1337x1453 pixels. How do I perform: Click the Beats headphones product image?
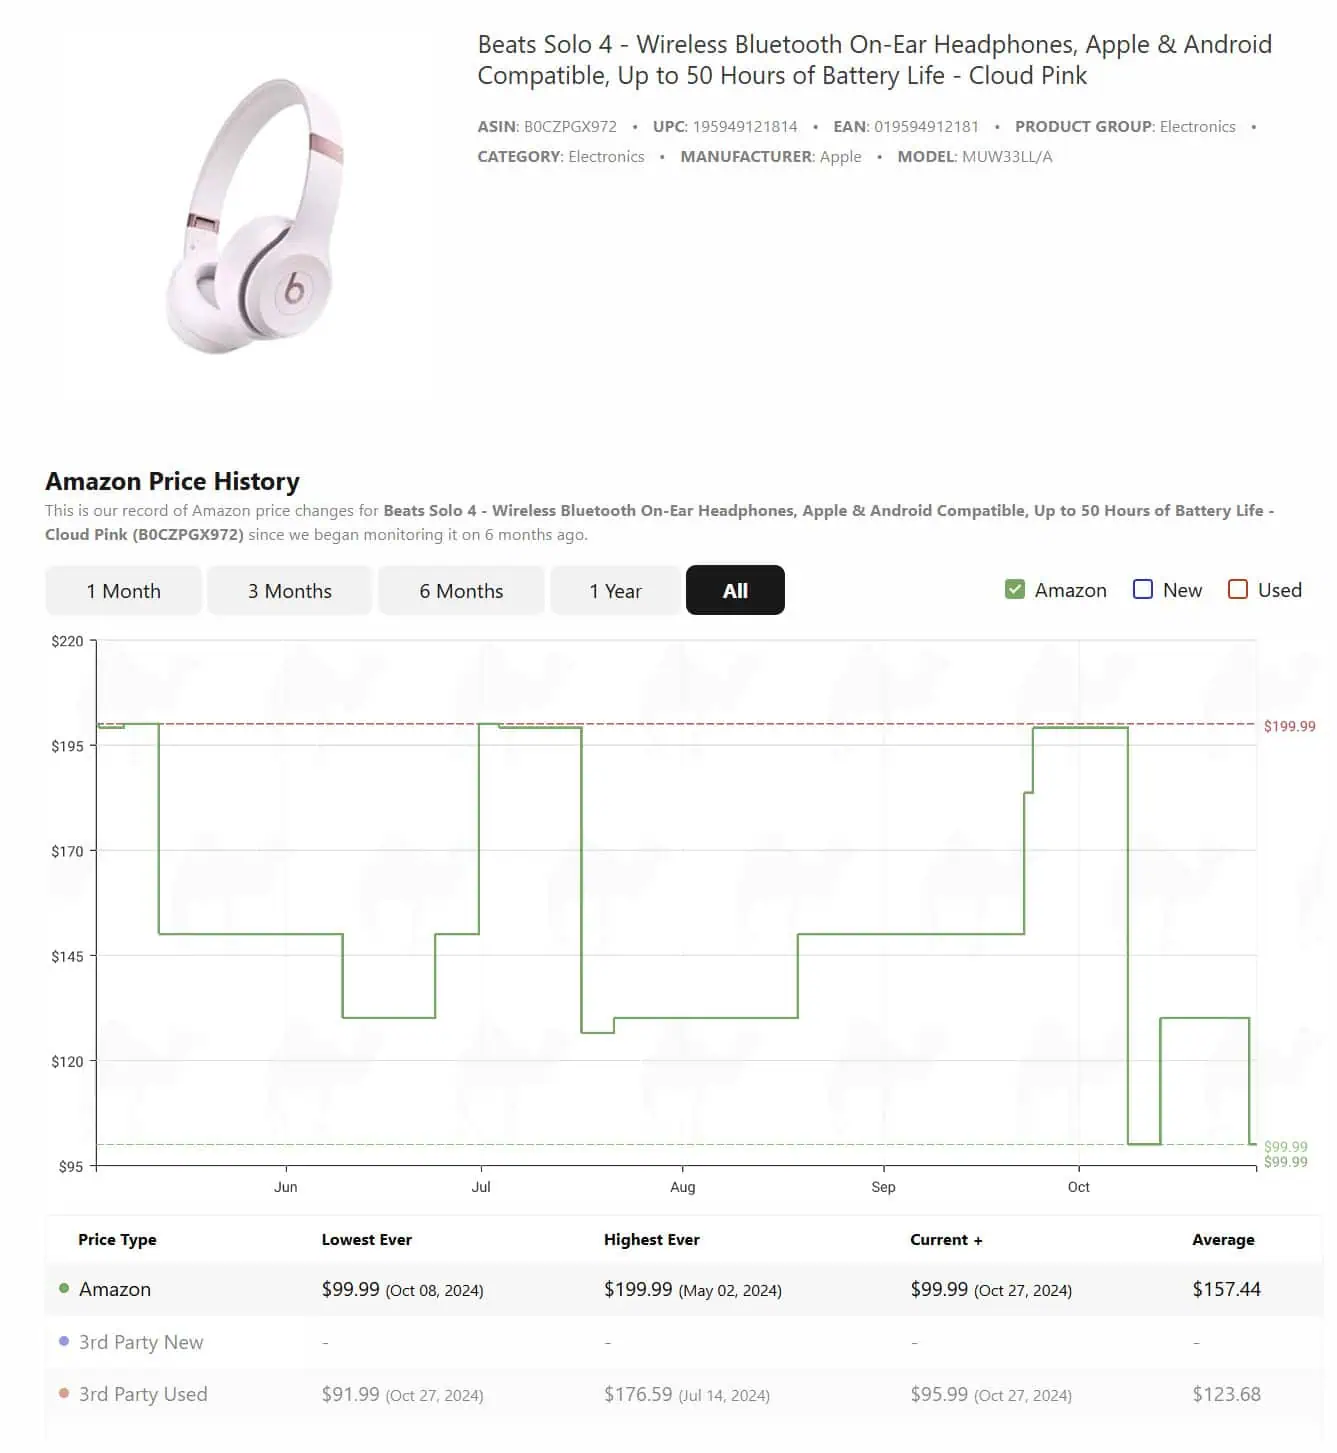click(254, 215)
